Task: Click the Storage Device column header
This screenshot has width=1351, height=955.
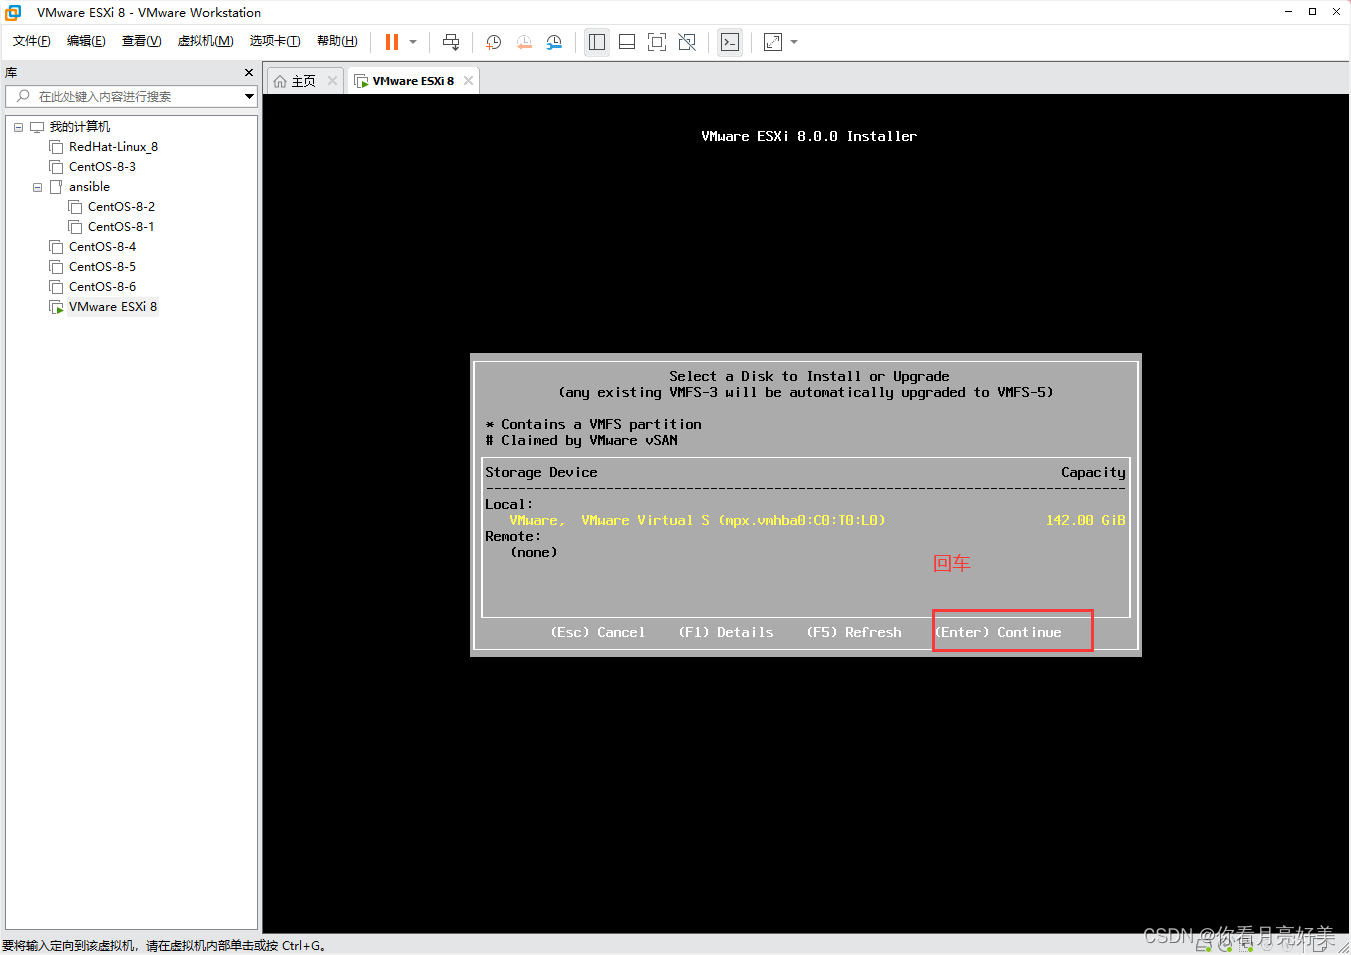Action: 541,472
